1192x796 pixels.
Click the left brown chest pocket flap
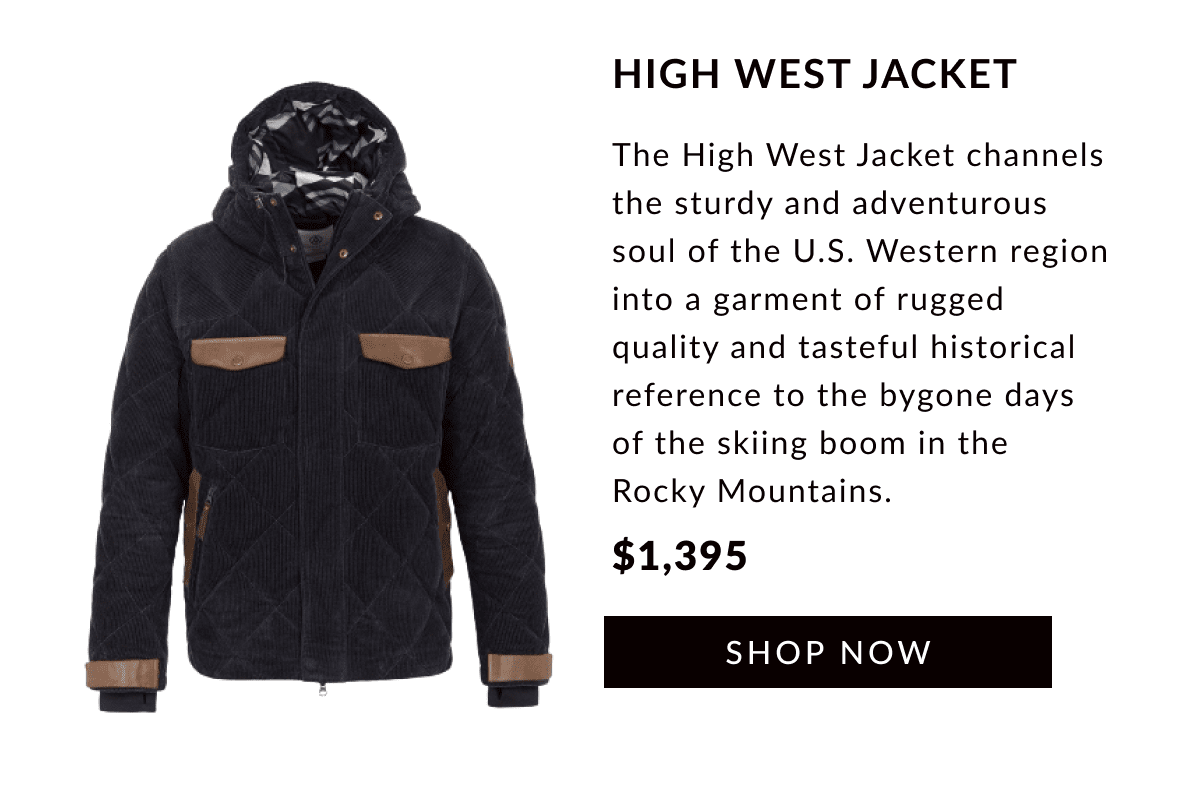point(238,354)
